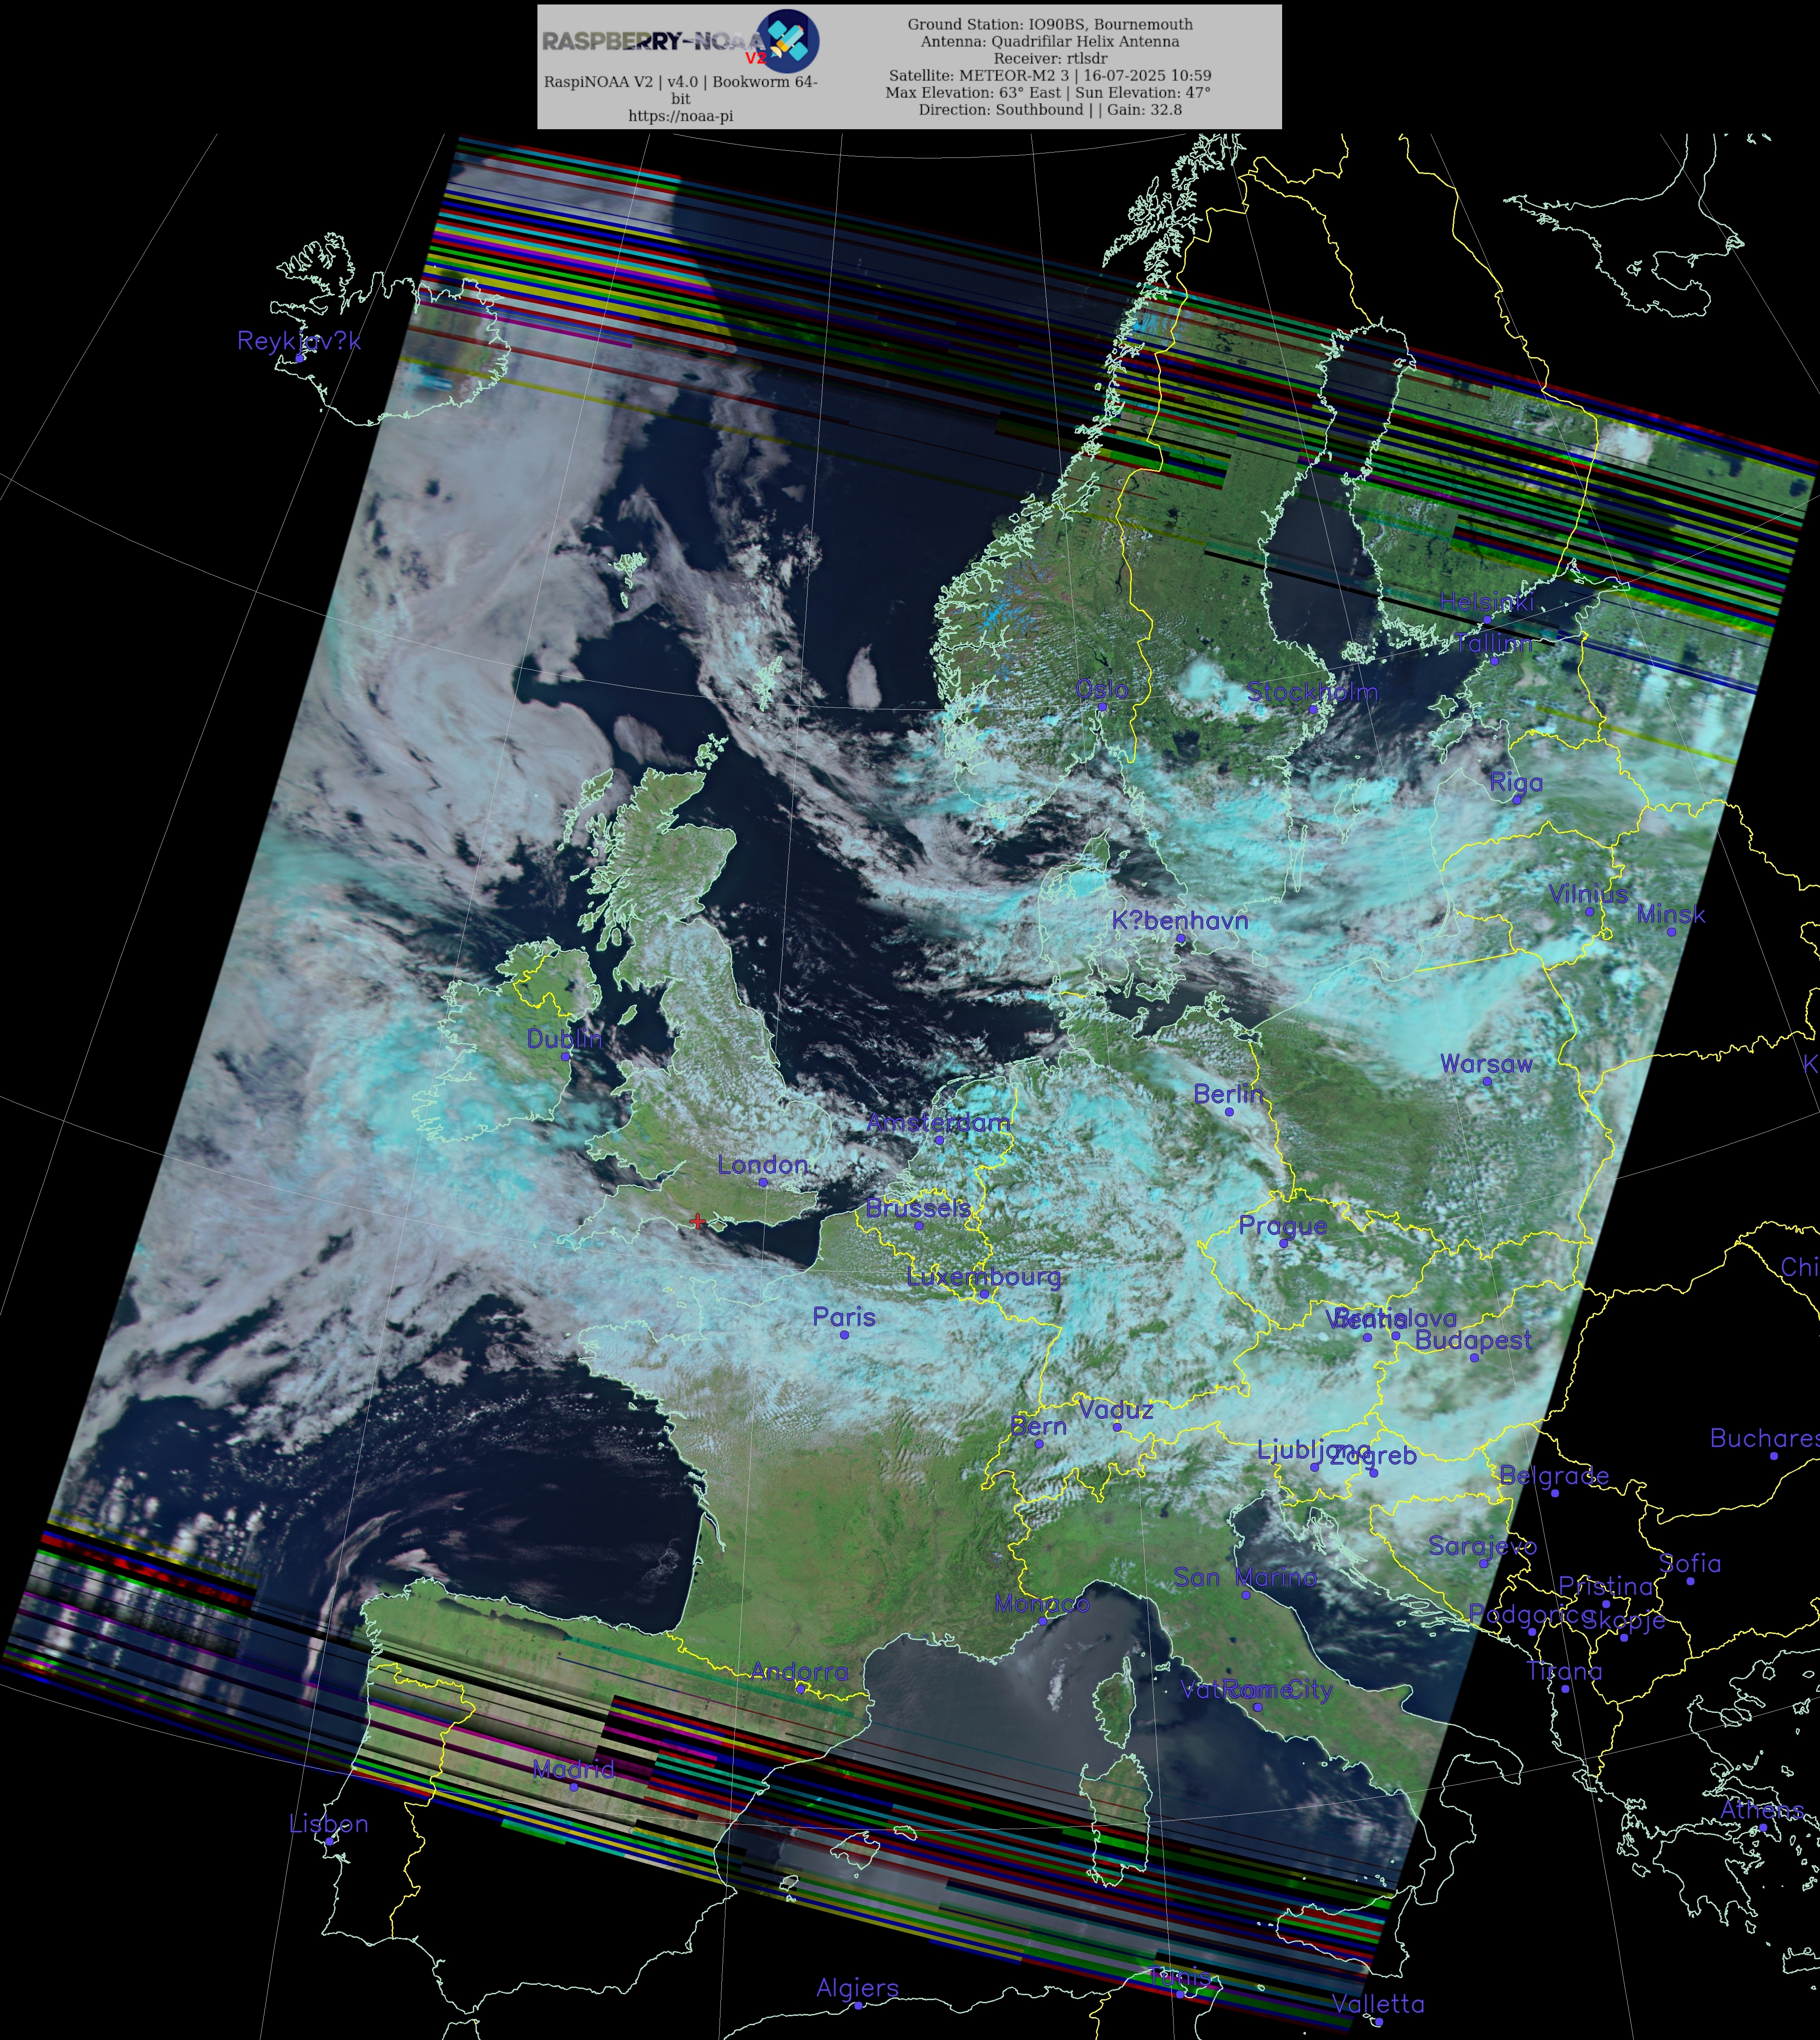Click the Oslo city label

click(x=1102, y=689)
